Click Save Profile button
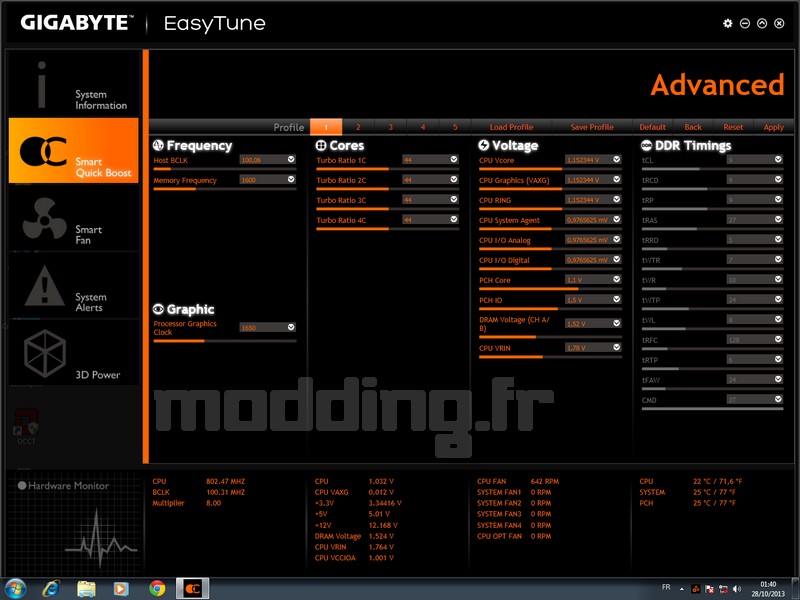The width and height of the screenshot is (800, 600). (x=592, y=127)
